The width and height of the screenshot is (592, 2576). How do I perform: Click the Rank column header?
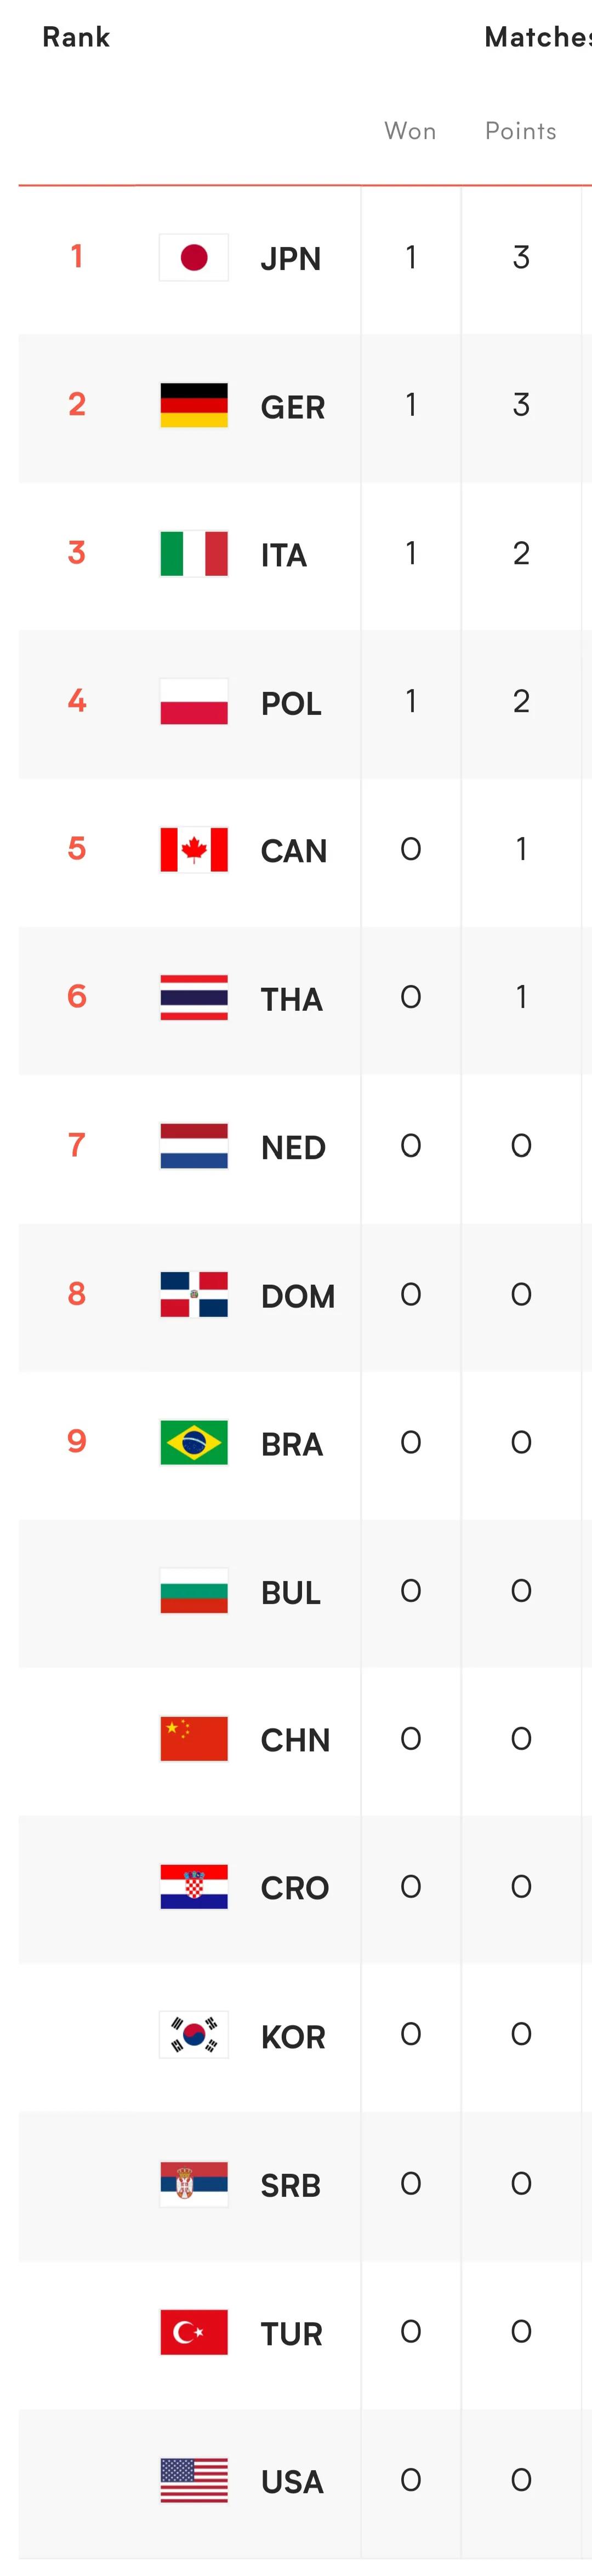coord(76,38)
